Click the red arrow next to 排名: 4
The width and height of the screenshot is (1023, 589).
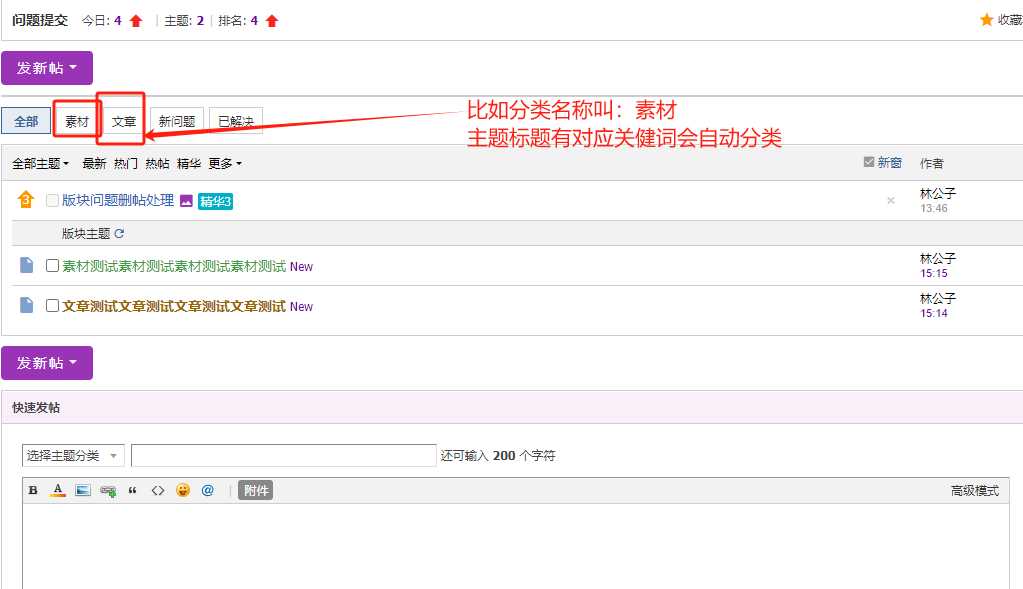coord(272,21)
